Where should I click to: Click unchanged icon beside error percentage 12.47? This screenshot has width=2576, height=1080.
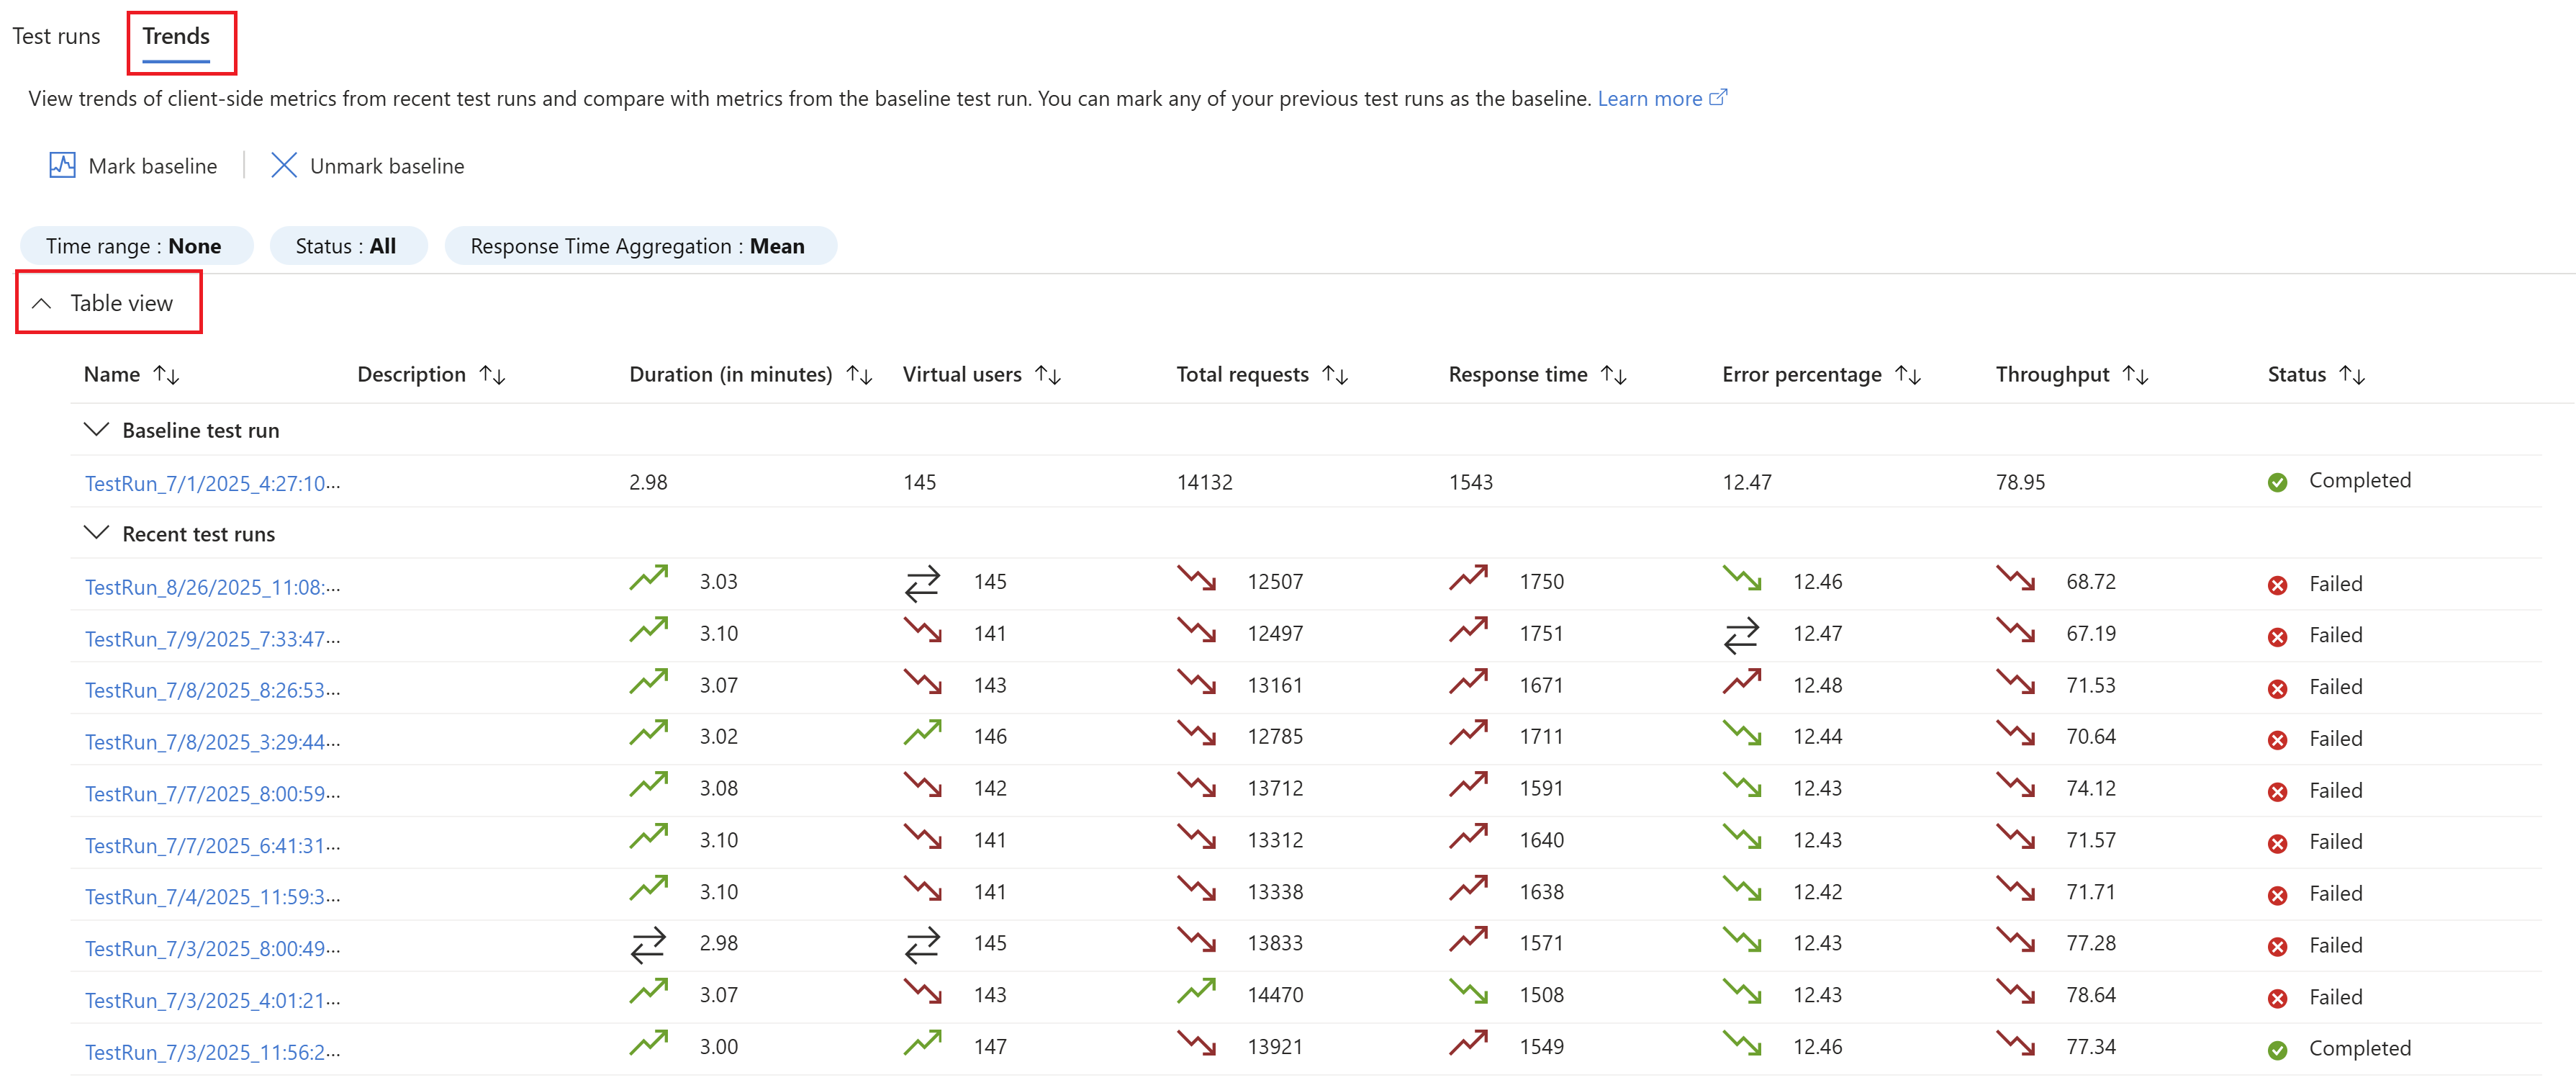click(1741, 635)
